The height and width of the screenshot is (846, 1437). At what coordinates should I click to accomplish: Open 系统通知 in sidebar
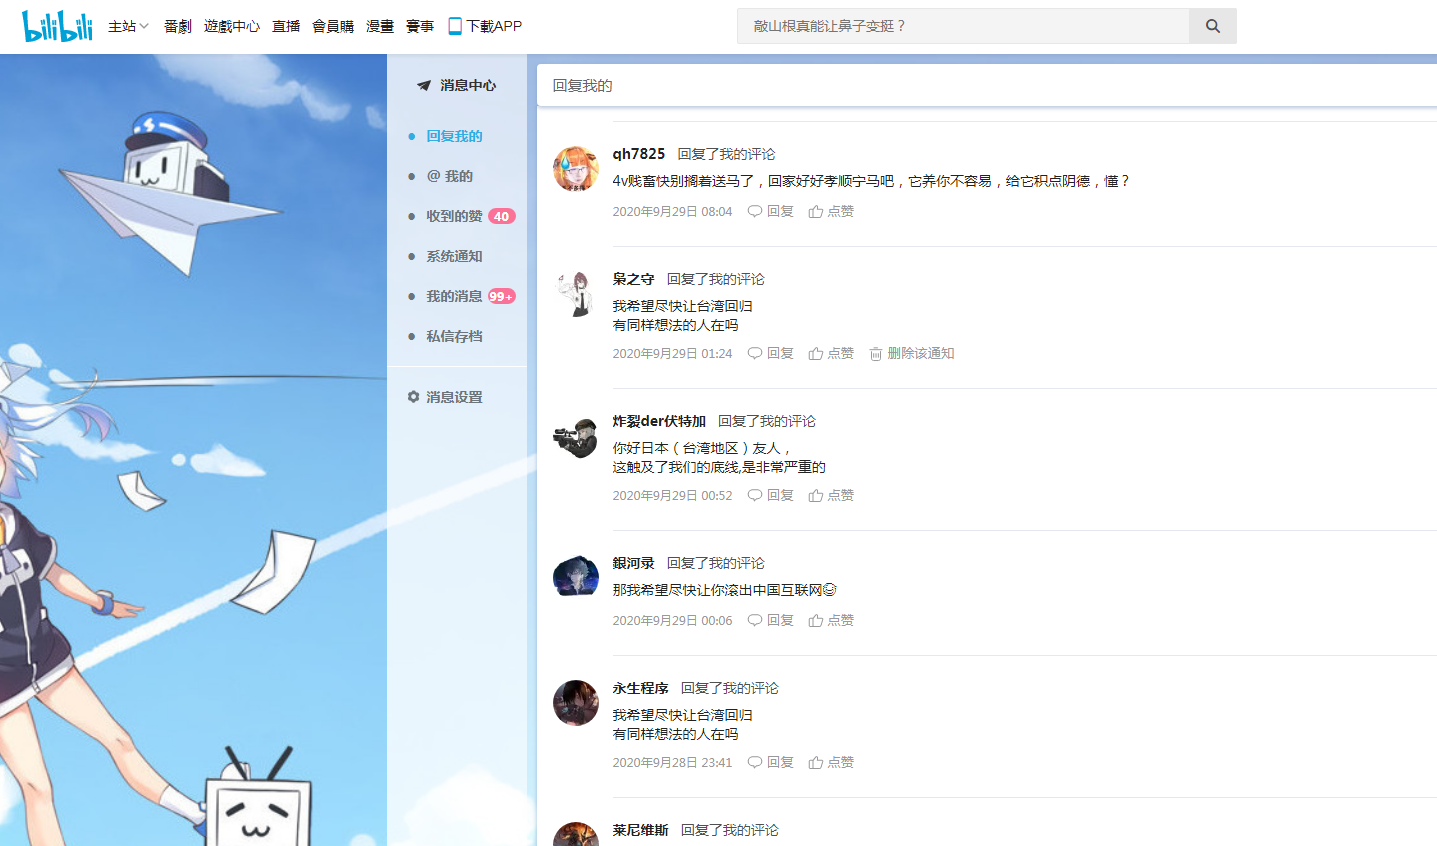(455, 256)
